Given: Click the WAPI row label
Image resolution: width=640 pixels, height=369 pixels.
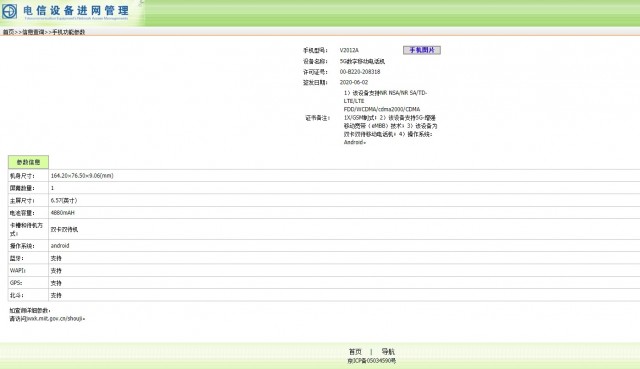Looking at the screenshot, I should pos(18,271).
